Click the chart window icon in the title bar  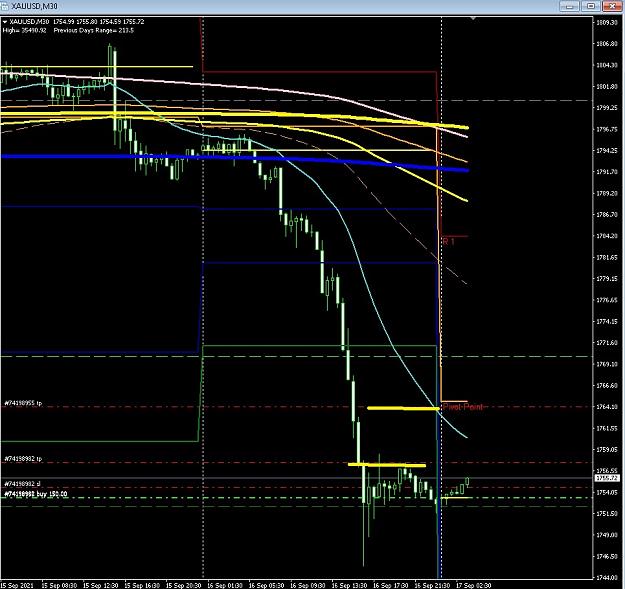click(4, 6)
